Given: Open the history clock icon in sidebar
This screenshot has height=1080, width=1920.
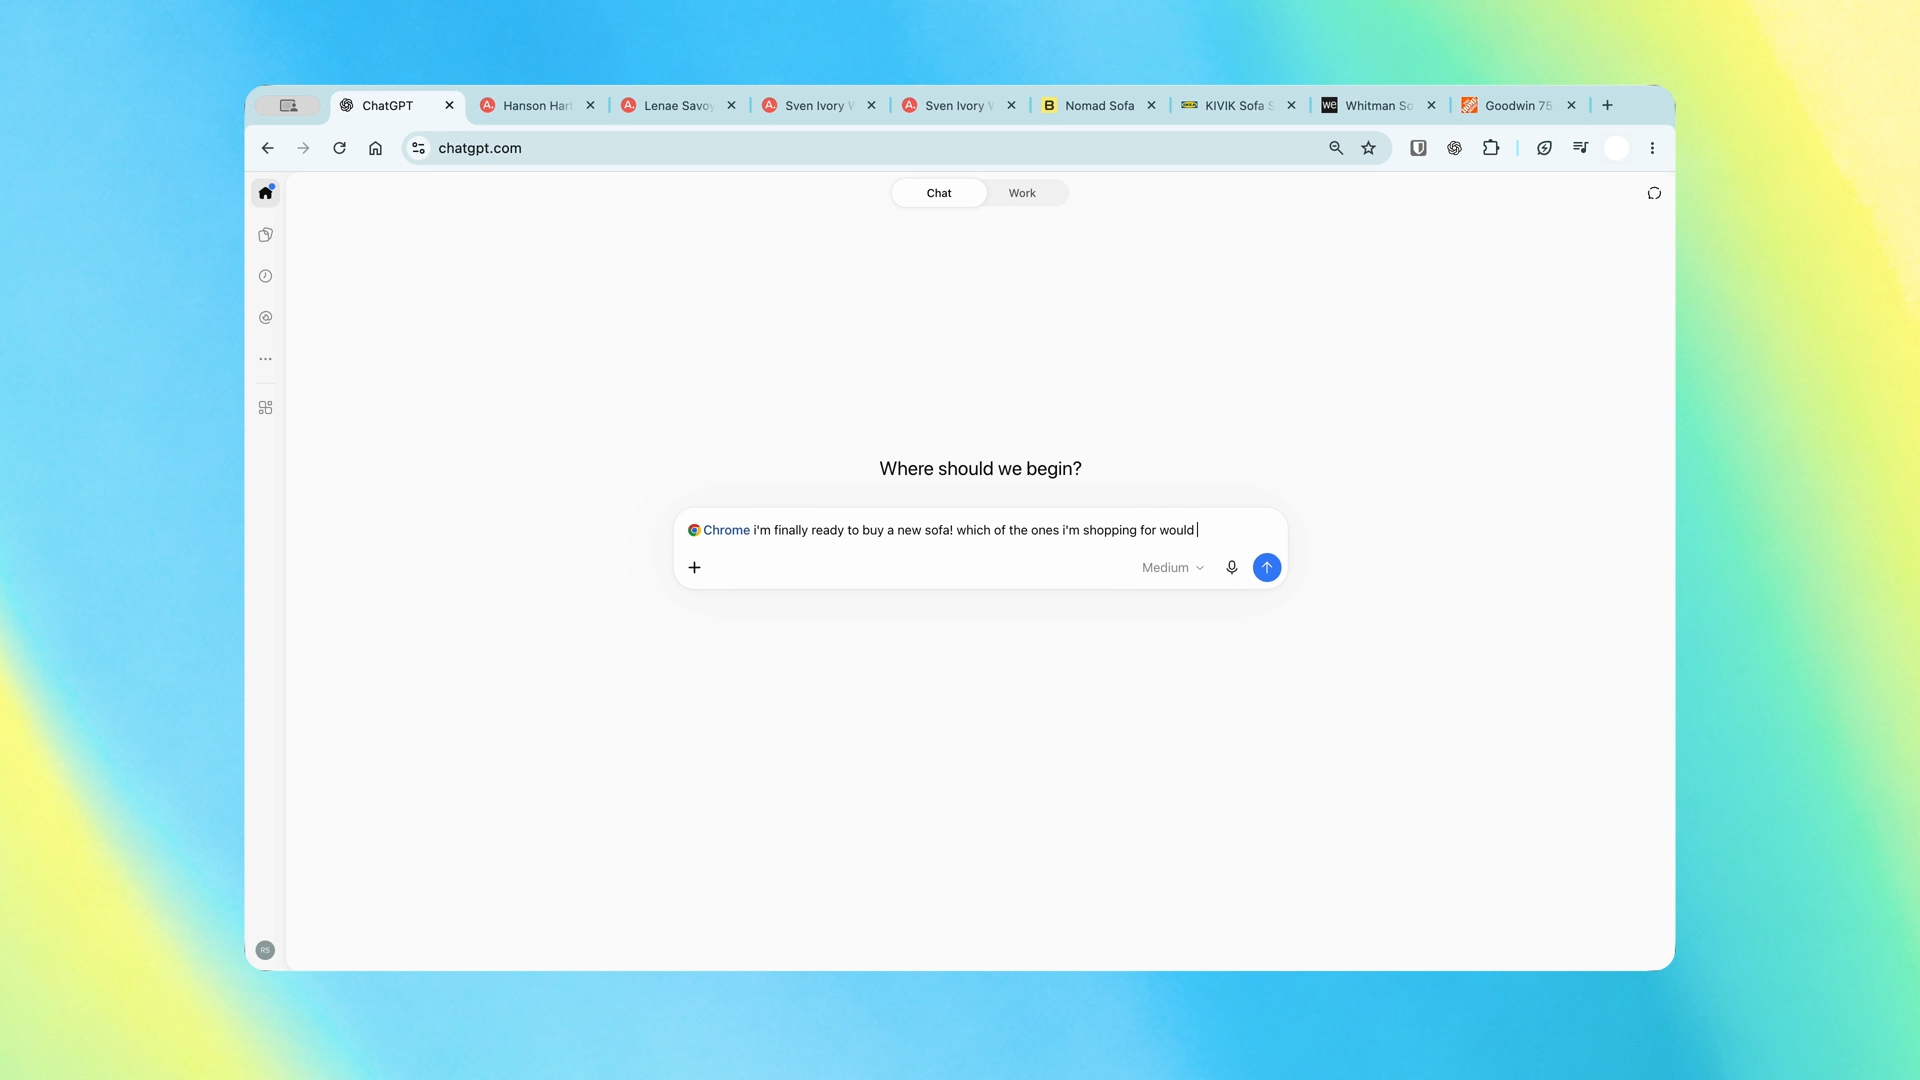Looking at the screenshot, I should point(265,276).
